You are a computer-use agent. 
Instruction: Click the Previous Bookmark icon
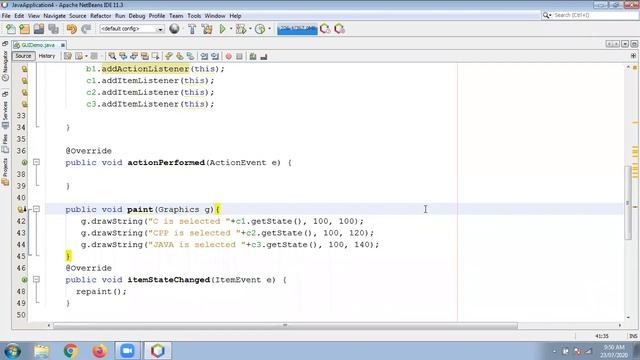pos(169,56)
